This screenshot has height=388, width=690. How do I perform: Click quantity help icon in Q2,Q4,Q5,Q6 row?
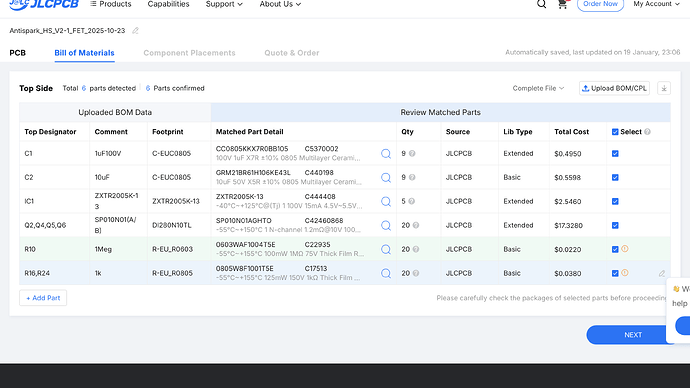pyautogui.click(x=416, y=225)
